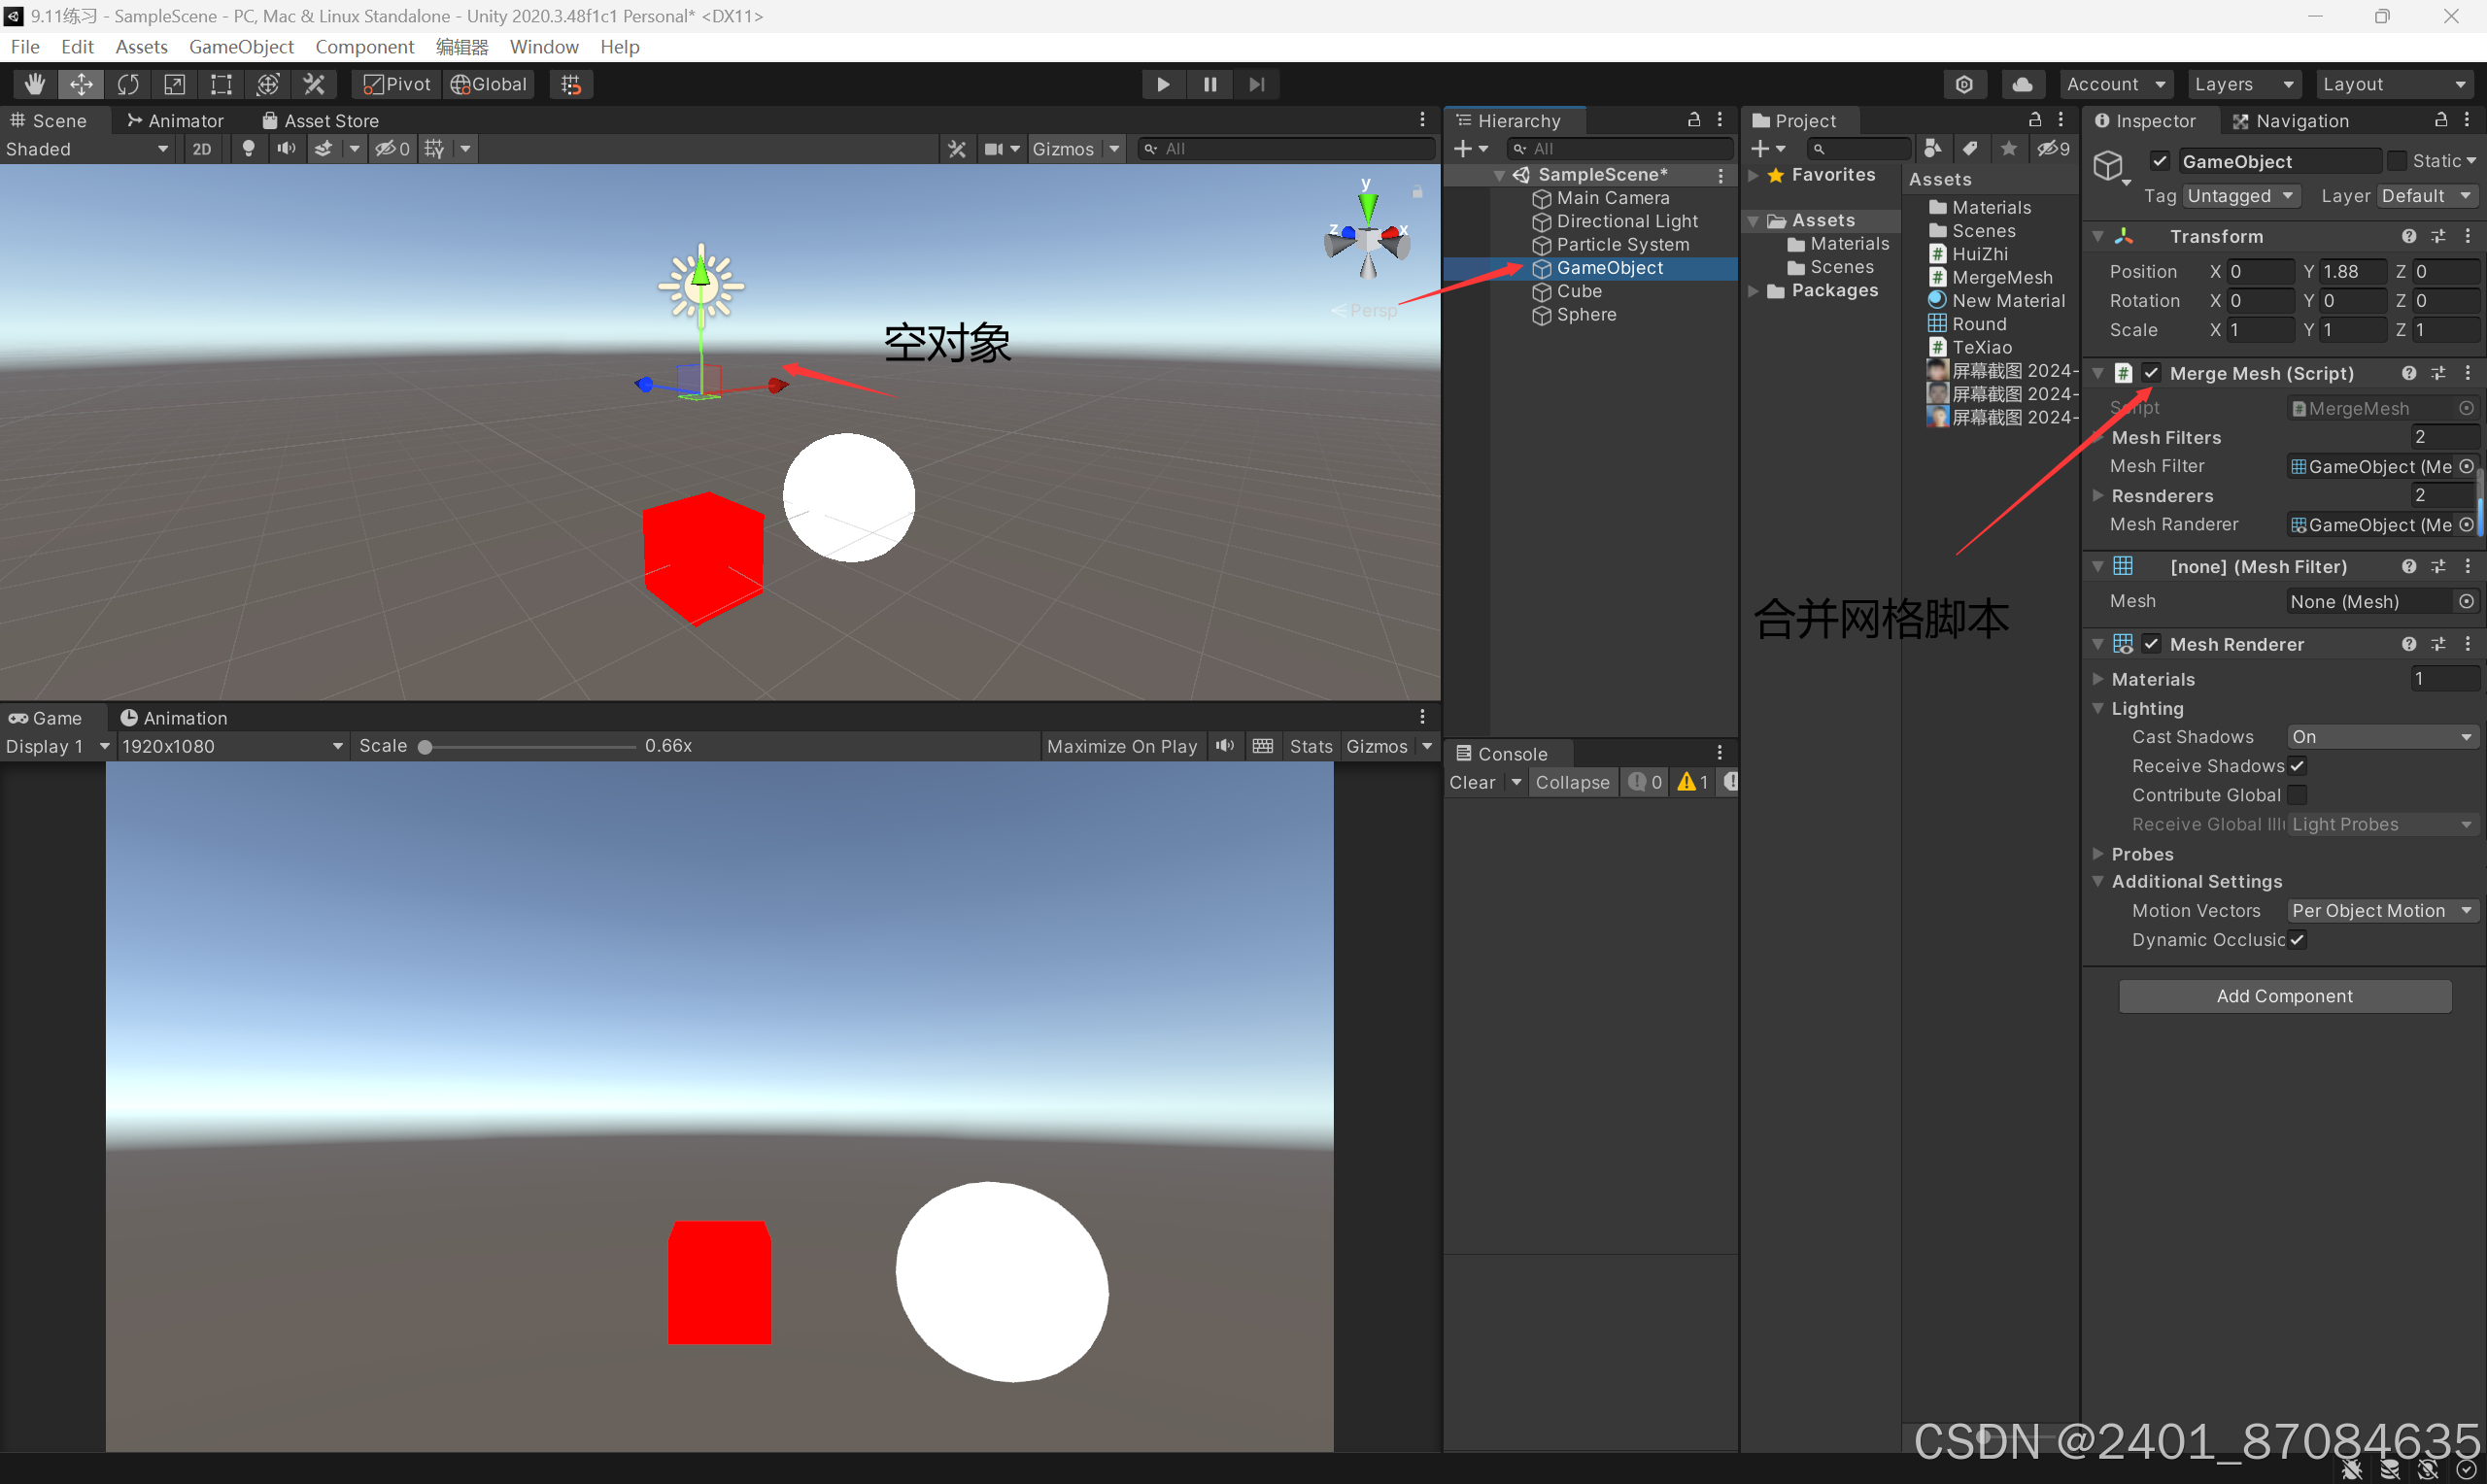The image size is (2487, 1484).
Task: Uncheck the Receive Shadows checkbox
Action: click(x=2297, y=766)
